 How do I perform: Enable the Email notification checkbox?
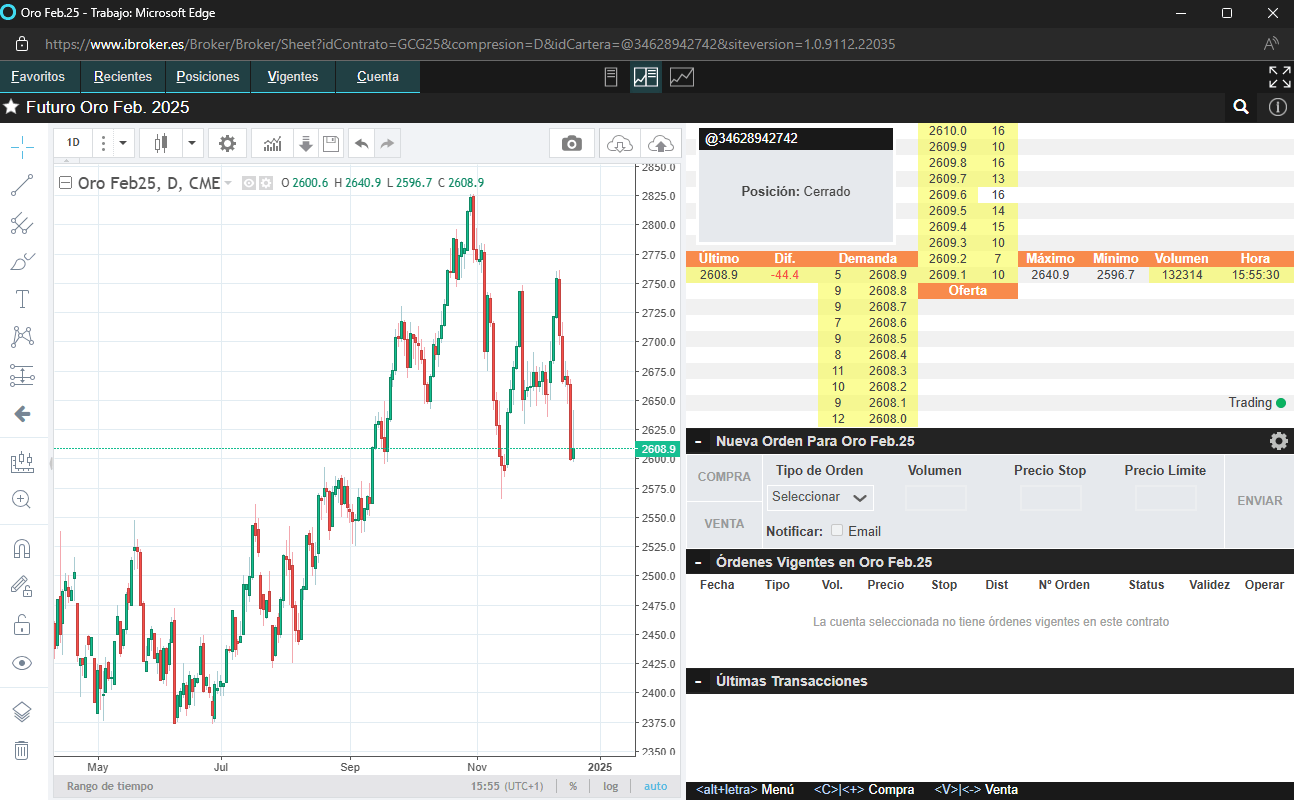(838, 531)
